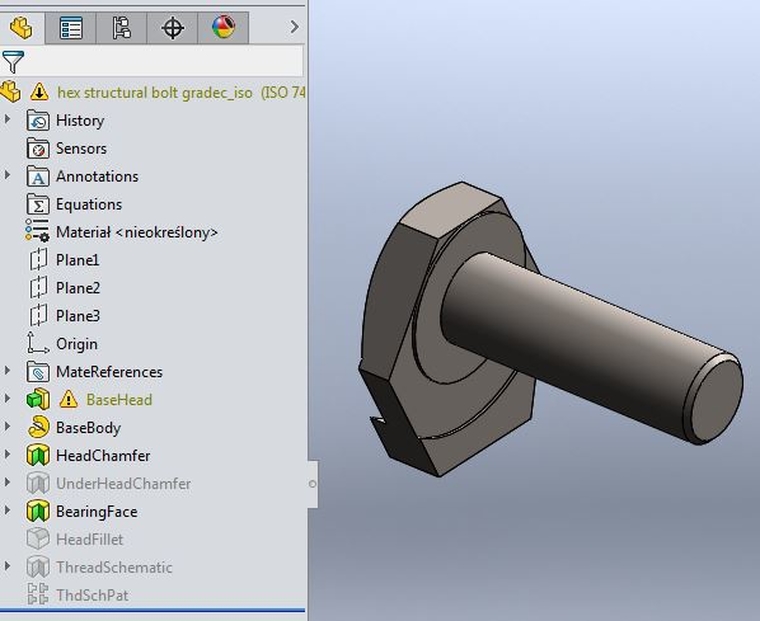Click the panel collapse handle on splitter
The width and height of the screenshot is (760, 621).
click(x=313, y=484)
